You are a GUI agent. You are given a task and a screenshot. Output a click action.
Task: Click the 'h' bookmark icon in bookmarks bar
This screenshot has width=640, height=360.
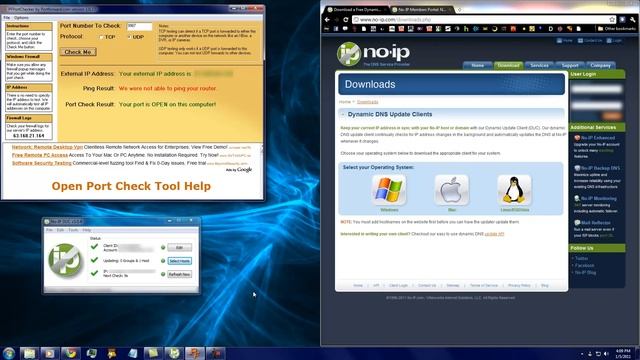[x=466, y=29]
